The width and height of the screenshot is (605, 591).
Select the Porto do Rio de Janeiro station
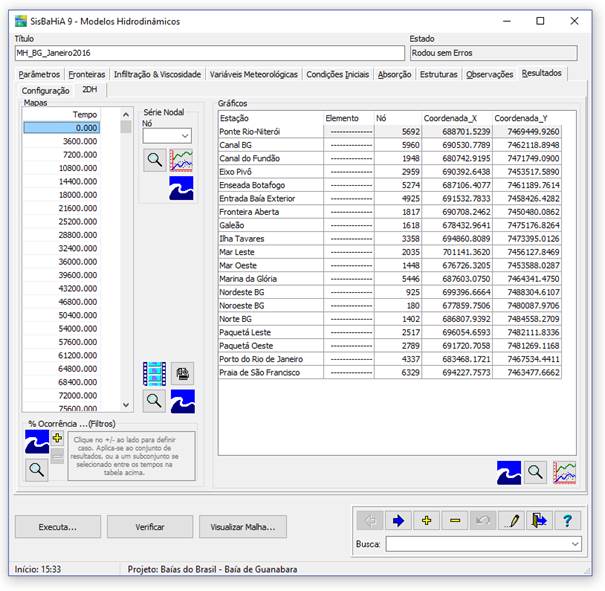pos(390,359)
